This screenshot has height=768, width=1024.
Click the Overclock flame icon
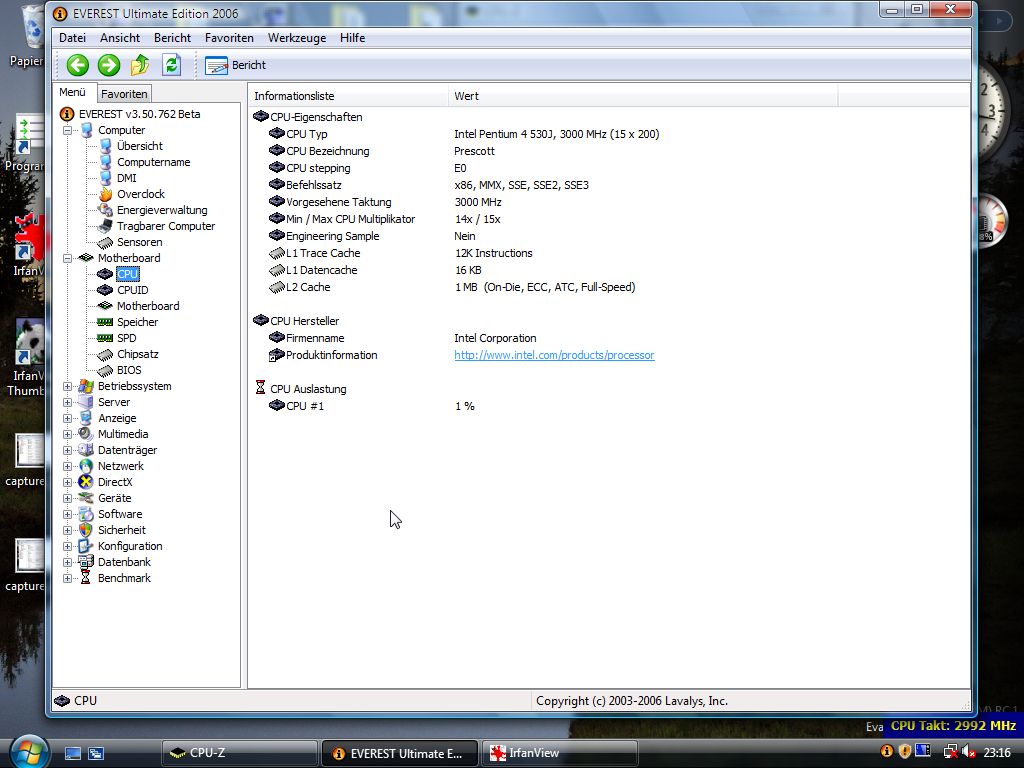coord(105,194)
